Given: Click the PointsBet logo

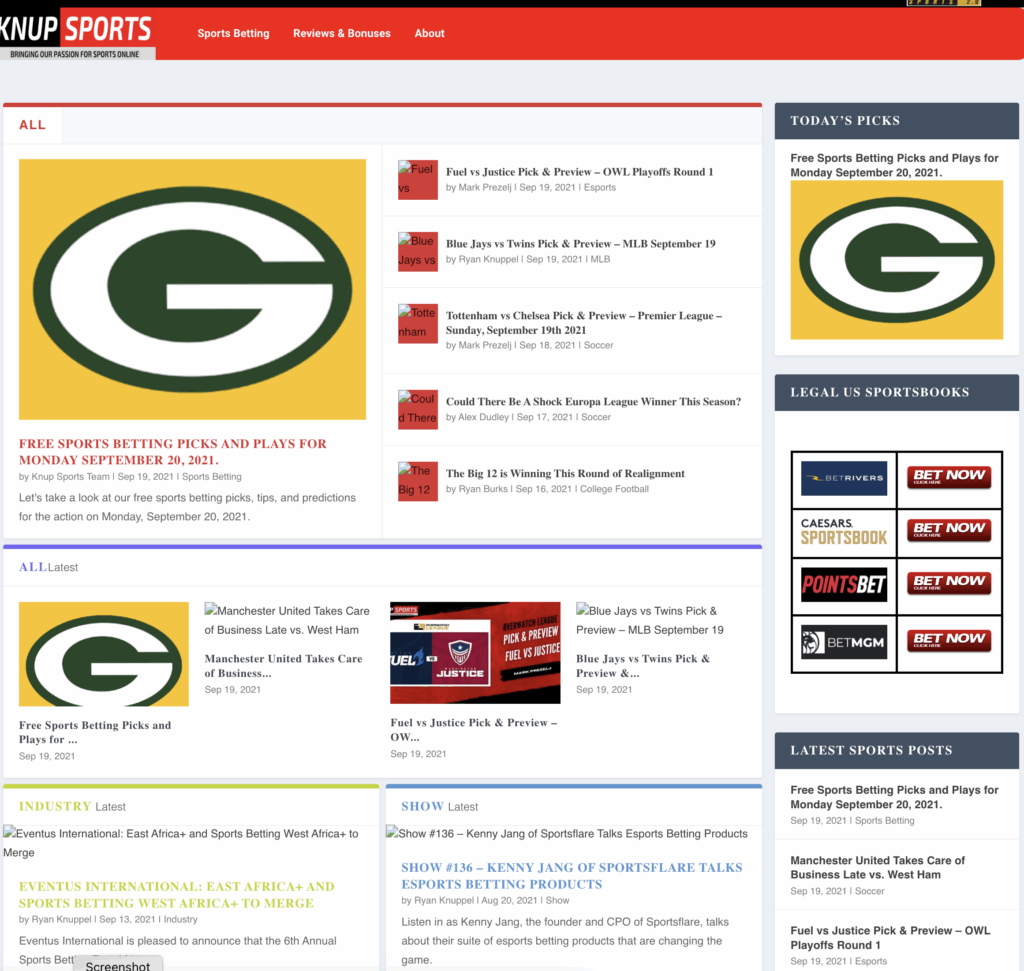Looking at the screenshot, I should 844,584.
